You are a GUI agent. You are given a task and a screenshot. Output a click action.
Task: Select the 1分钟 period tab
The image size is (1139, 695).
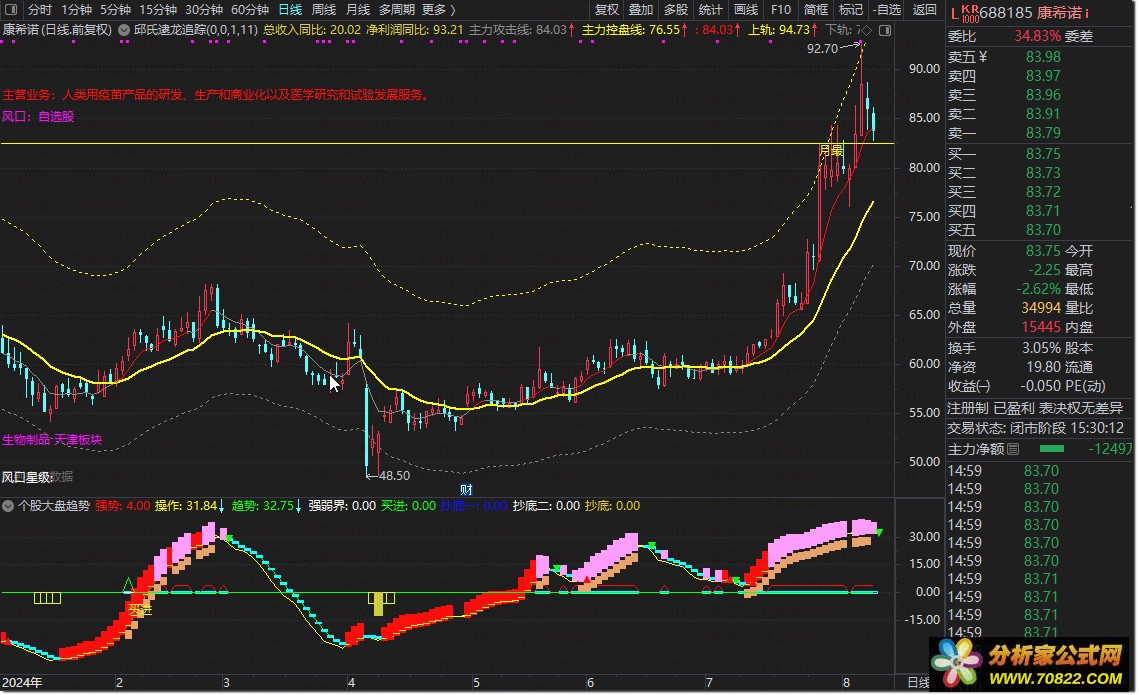(x=76, y=9)
